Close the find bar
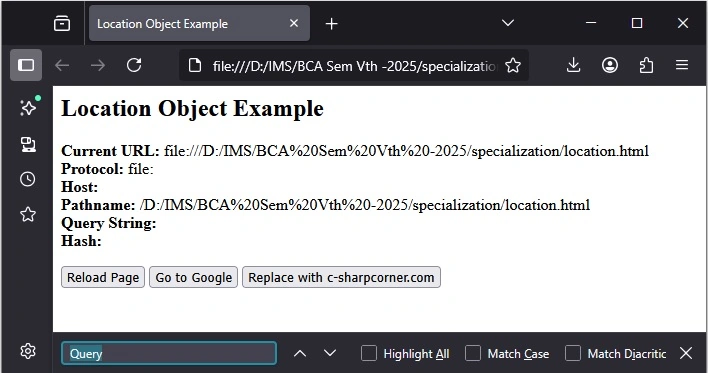 [x=686, y=353]
